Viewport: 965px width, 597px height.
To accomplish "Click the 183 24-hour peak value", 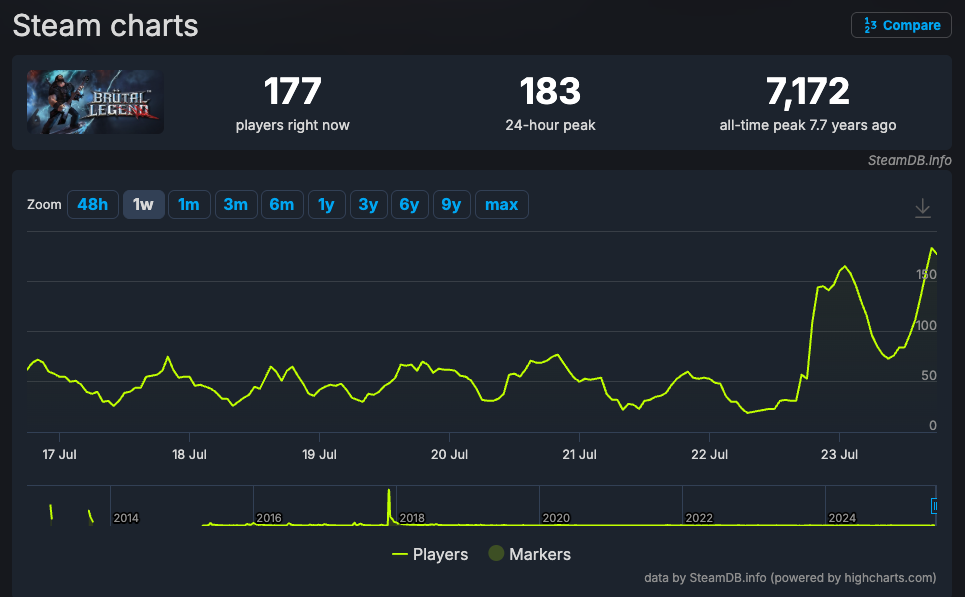I will (x=550, y=91).
